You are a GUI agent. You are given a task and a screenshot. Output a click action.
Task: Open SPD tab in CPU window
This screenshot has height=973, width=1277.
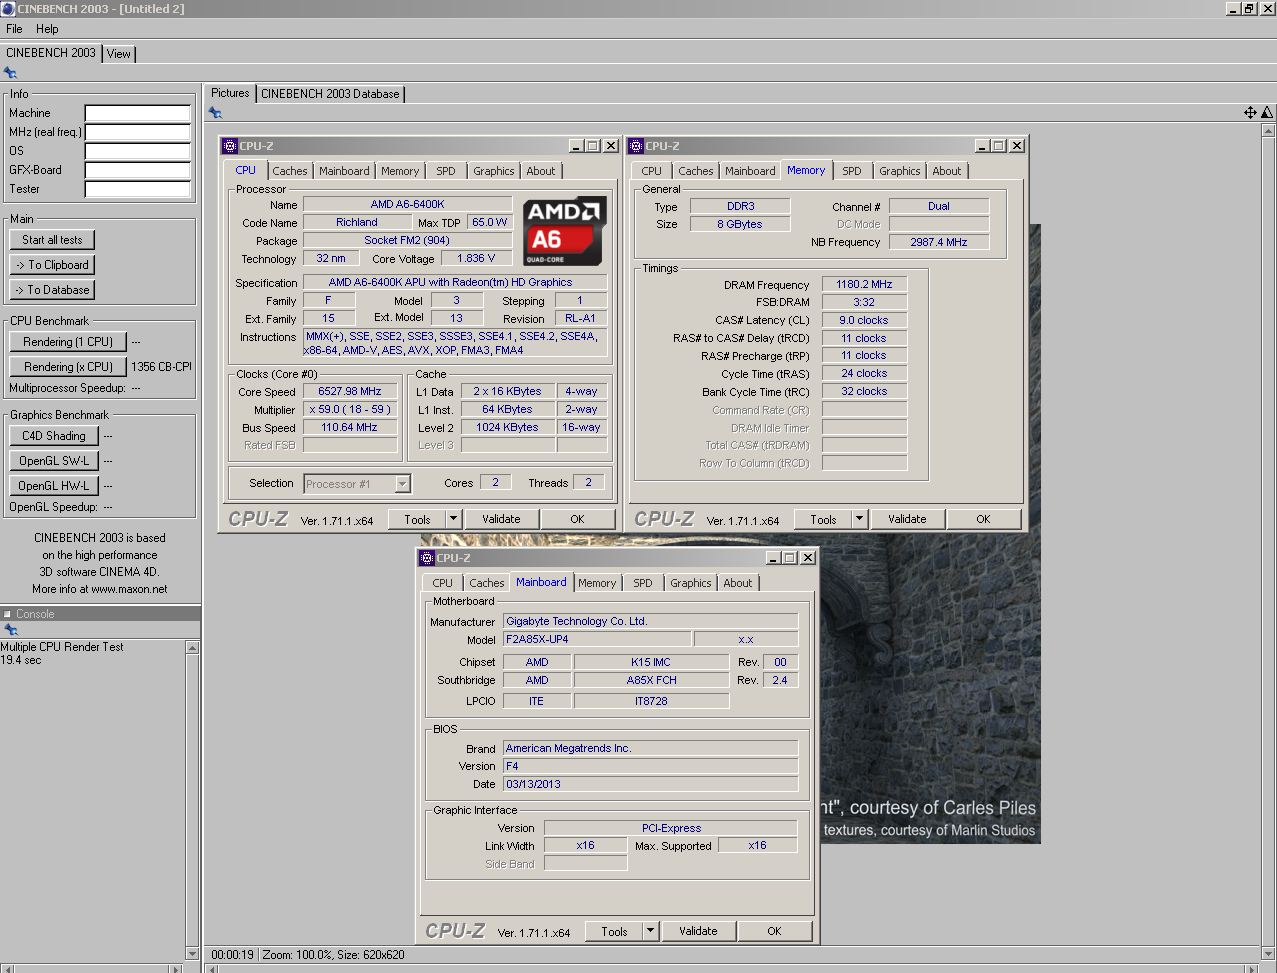[446, 171]
